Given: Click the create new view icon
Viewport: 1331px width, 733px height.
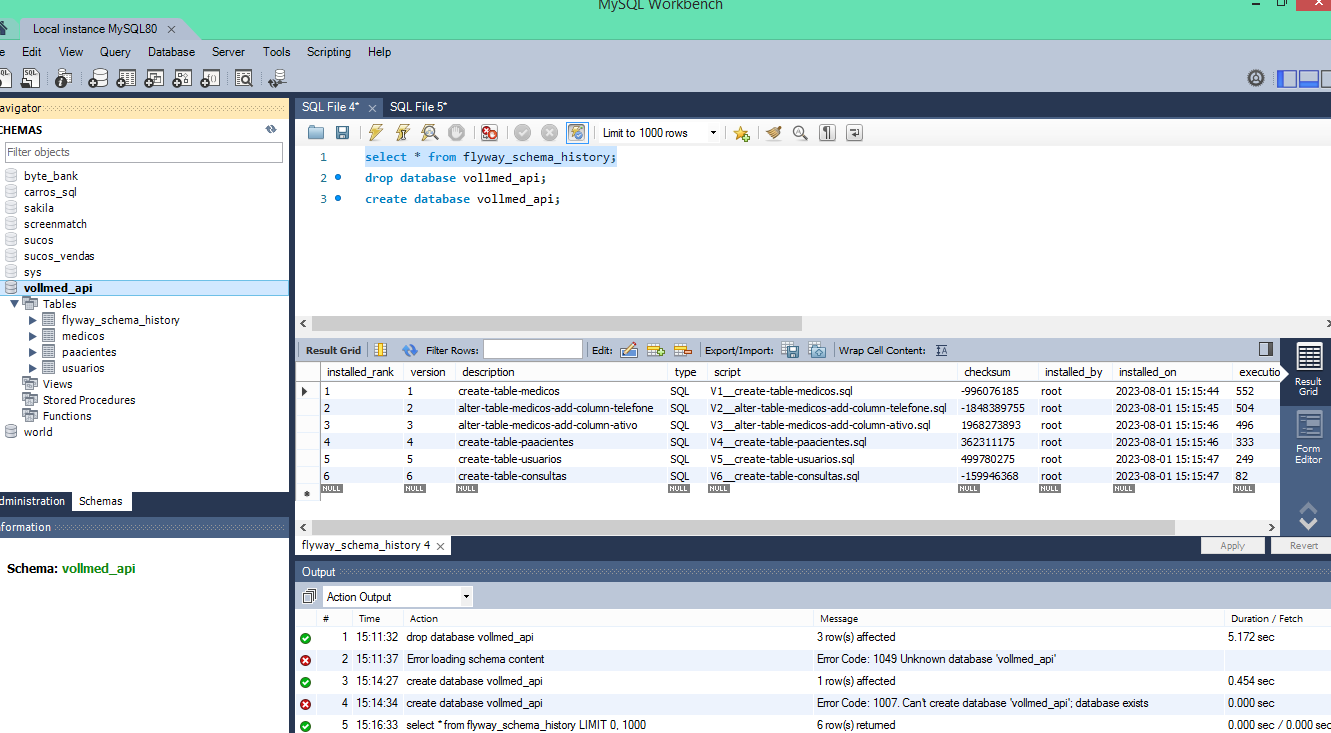Looking at the screenshot, I should [x=154, y=78].
